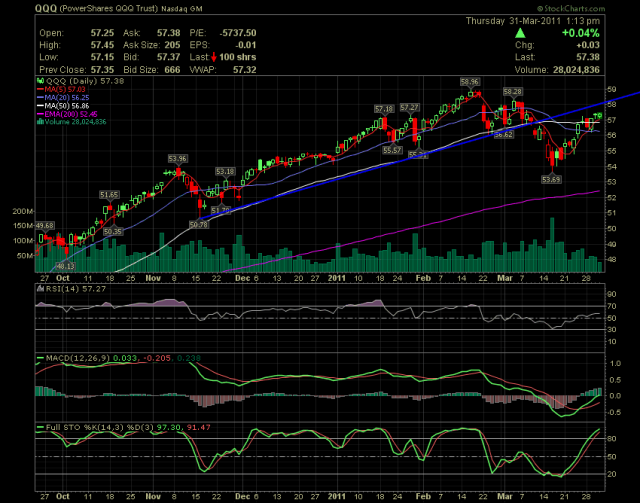Click the 57.27 price marker

[x=409, y=107]
